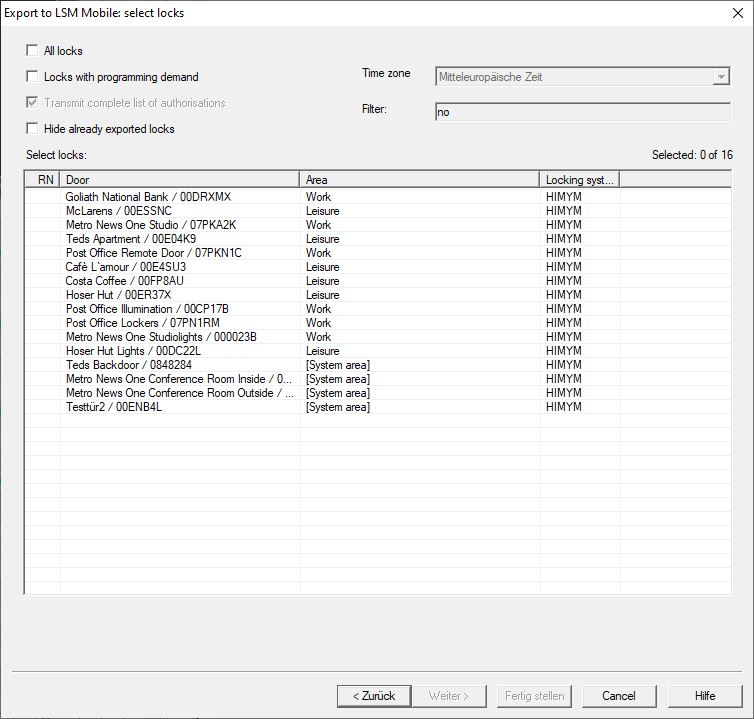
Task: Open help via the Hilfe button
Action: 705,696
